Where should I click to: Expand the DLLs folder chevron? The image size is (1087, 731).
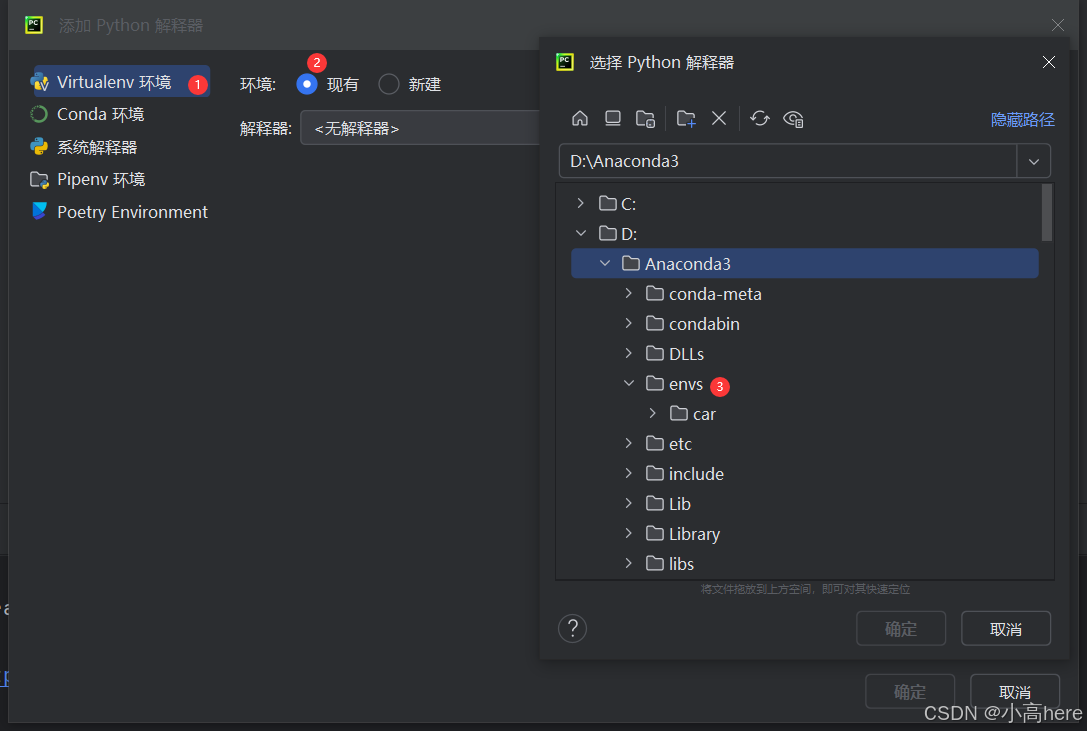(629, 353)
